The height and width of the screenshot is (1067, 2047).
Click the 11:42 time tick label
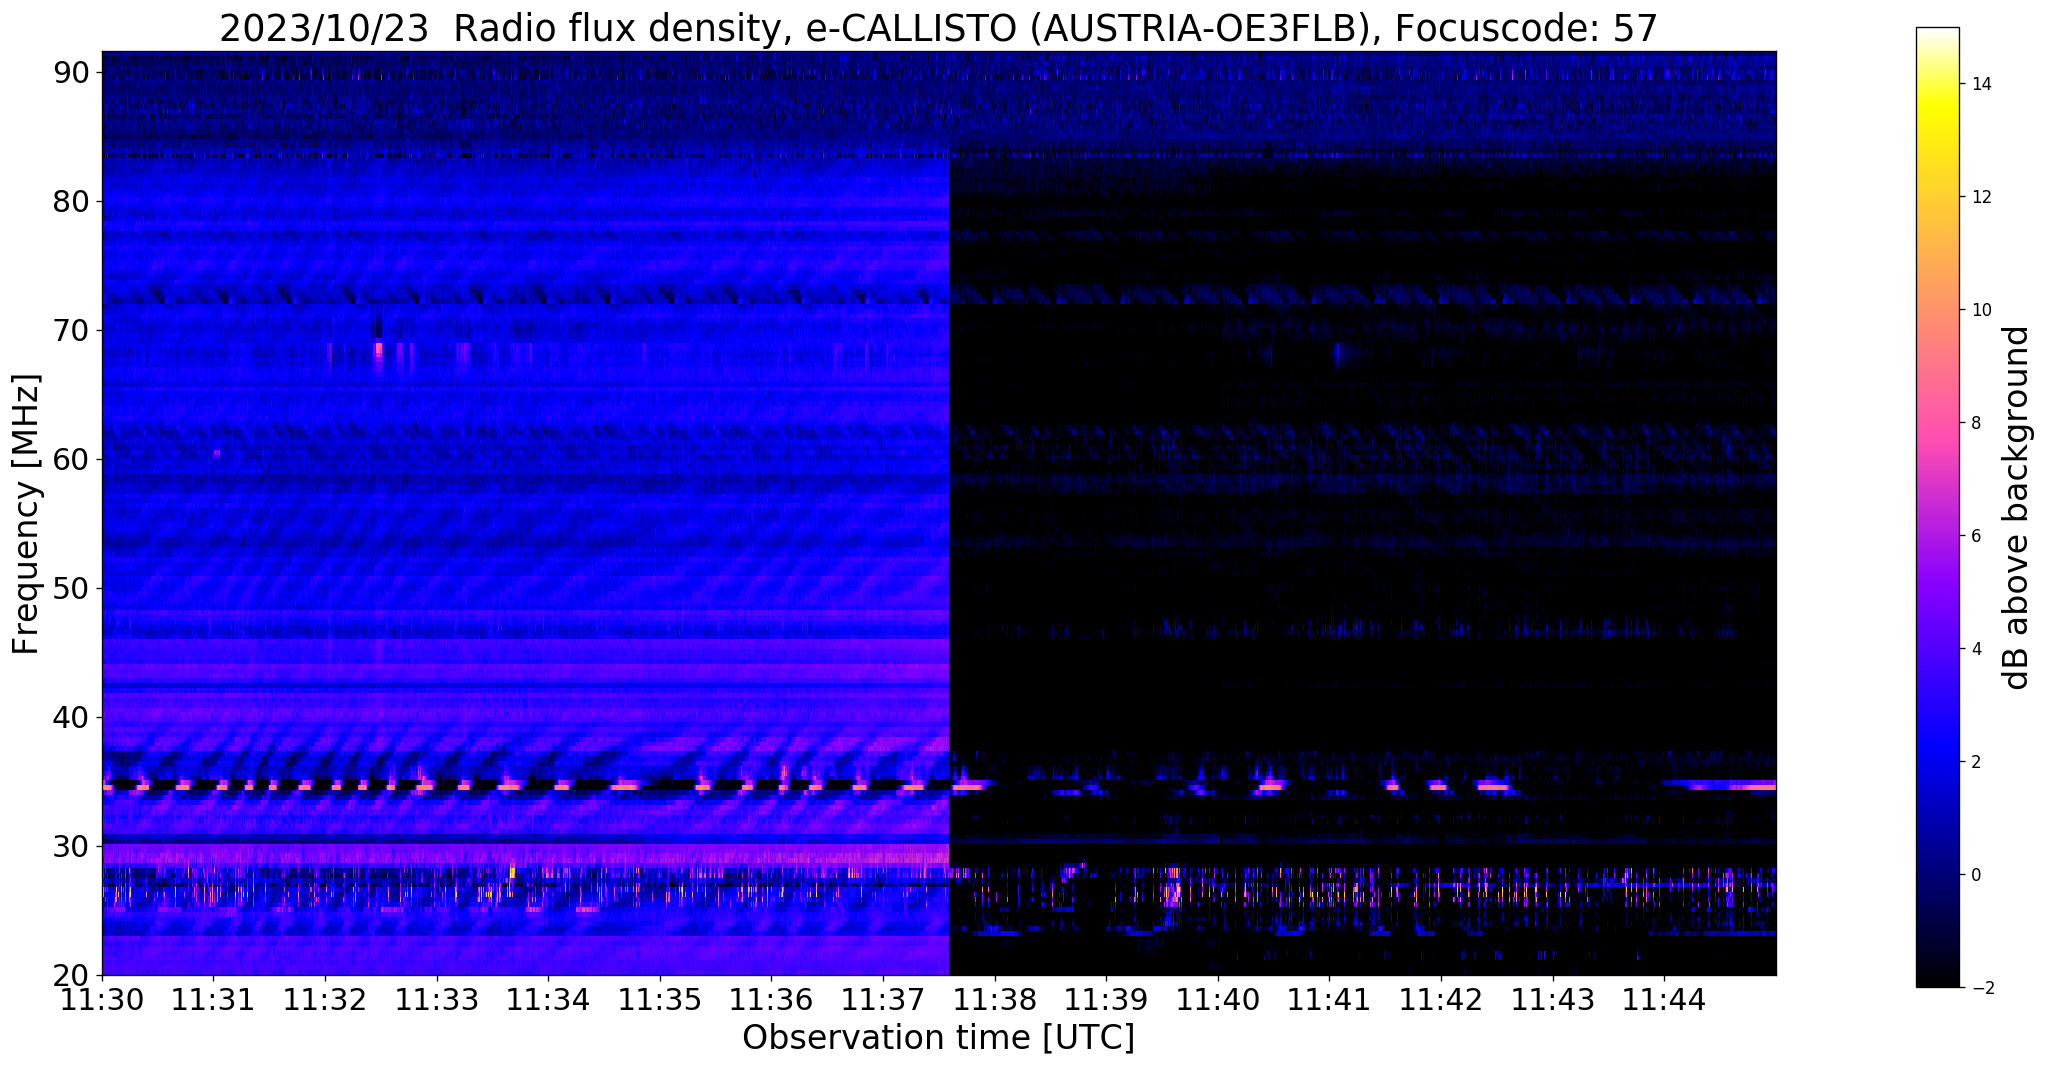(1441, 1000)
